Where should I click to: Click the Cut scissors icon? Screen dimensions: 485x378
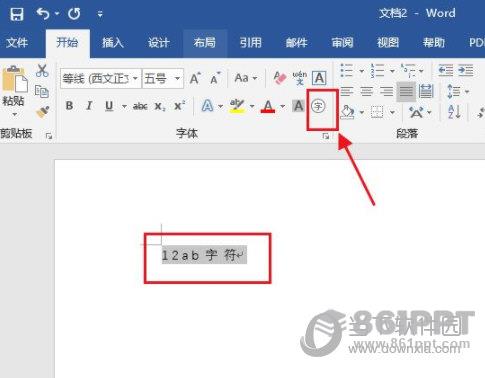(x=42, y=70)
